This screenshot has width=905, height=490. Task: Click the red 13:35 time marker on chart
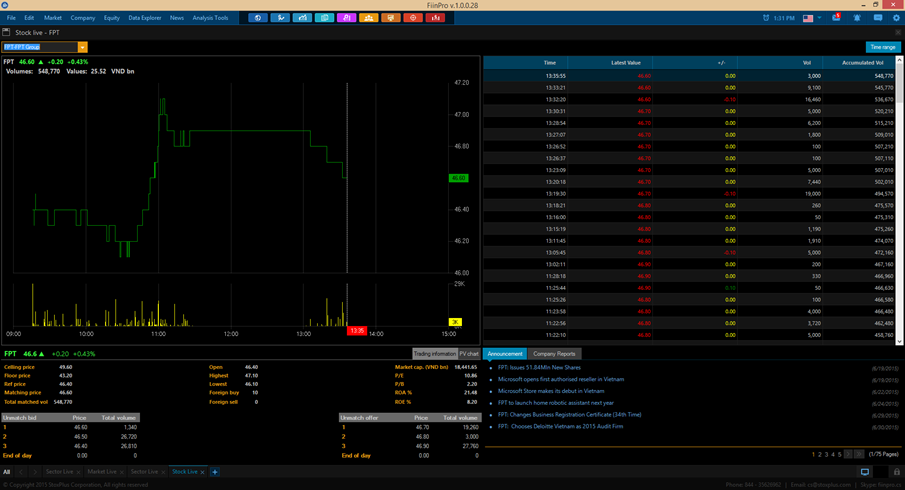pos(357,331)
